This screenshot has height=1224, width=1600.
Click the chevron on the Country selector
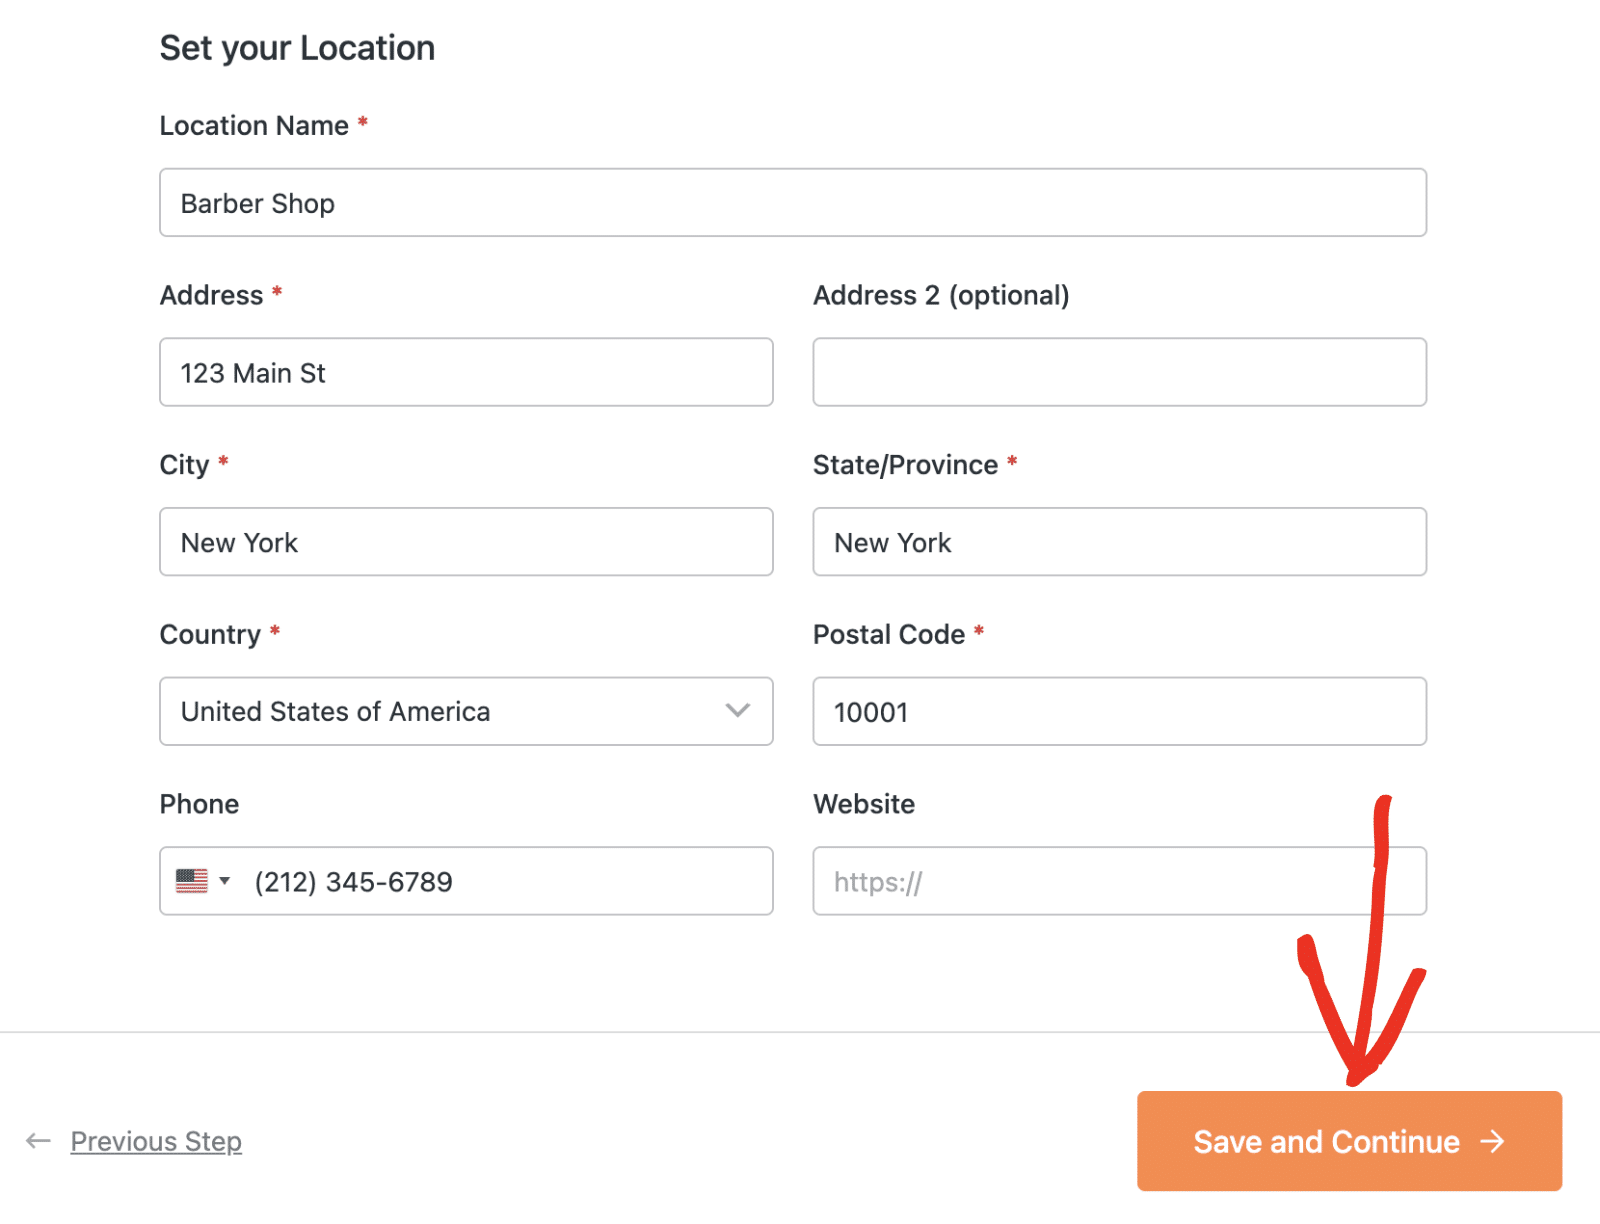pos(737,711)
